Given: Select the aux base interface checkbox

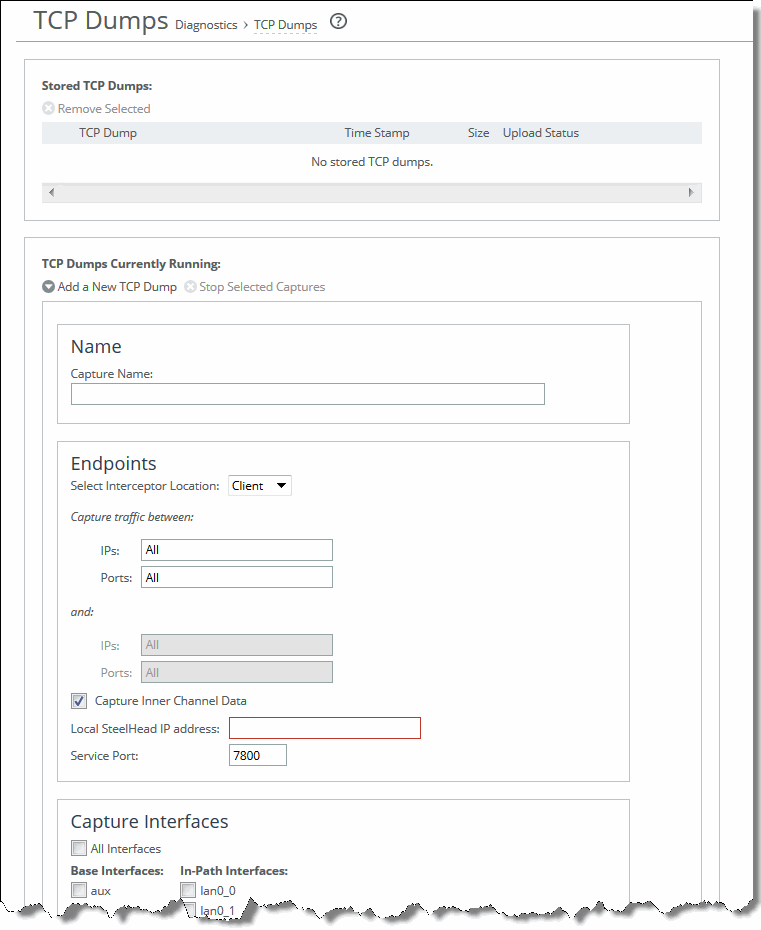Looking at the screenshot, I should coord(79,890).
